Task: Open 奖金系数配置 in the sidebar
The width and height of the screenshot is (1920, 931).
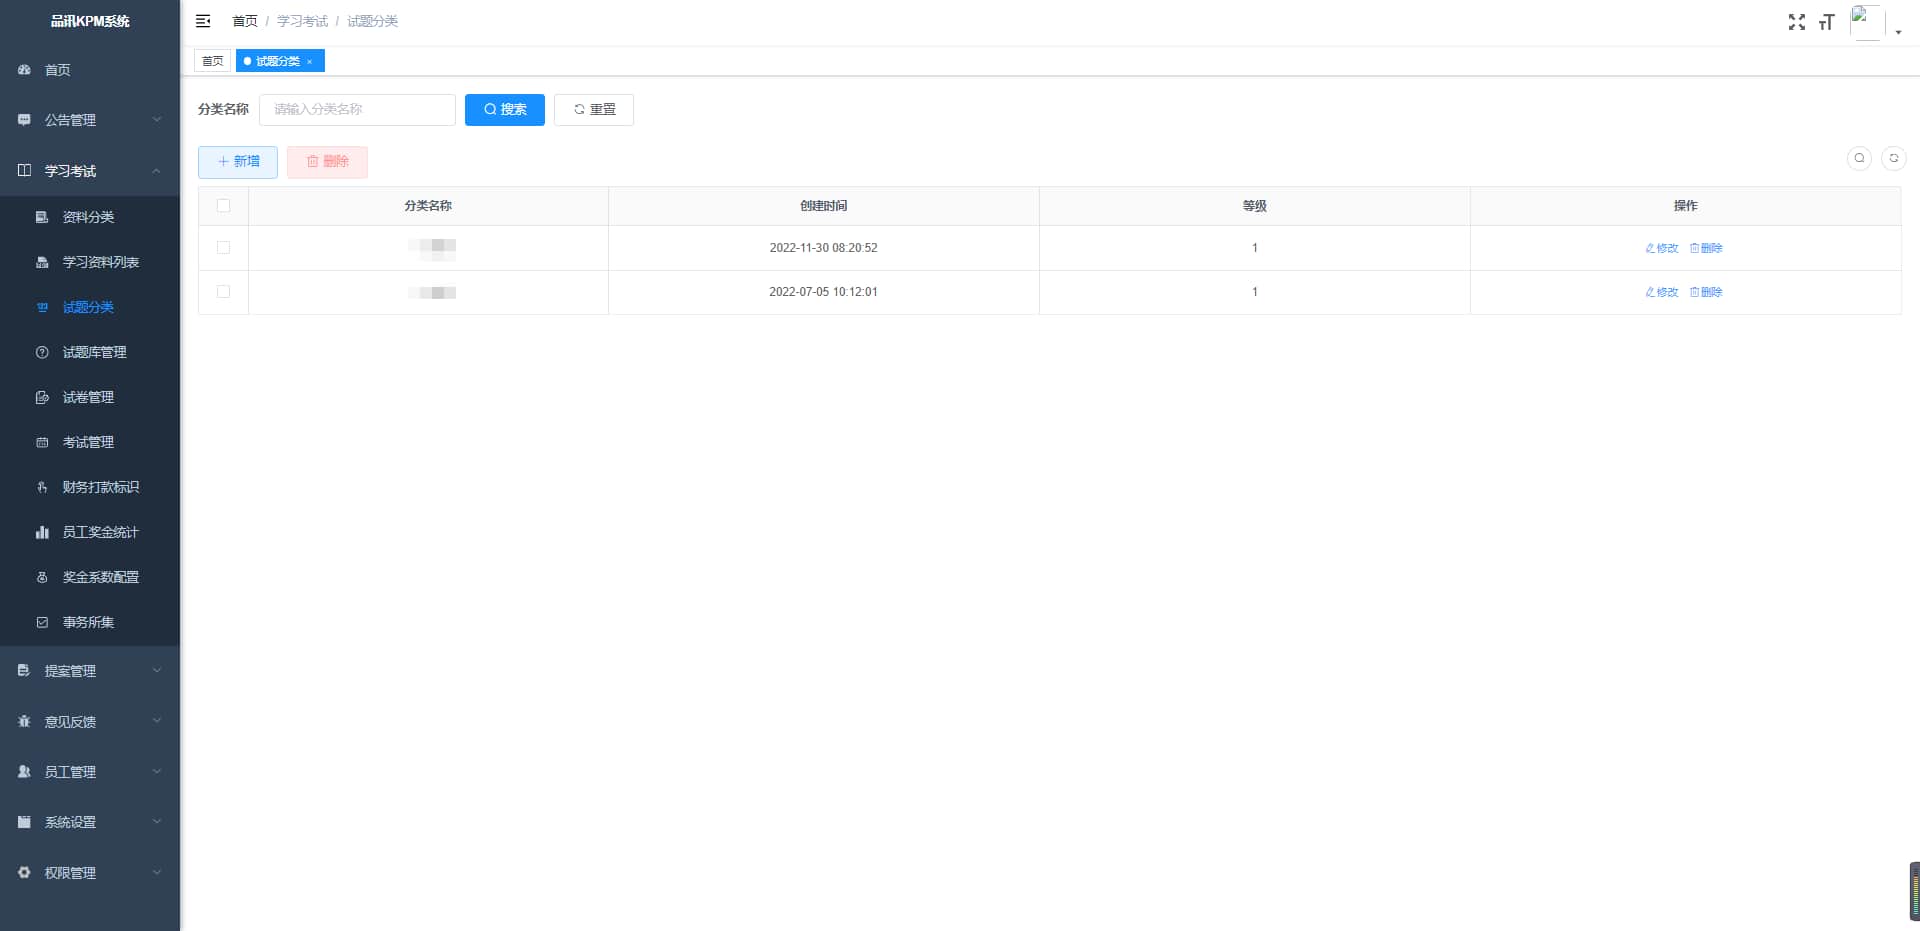Action: coord(90,577)
